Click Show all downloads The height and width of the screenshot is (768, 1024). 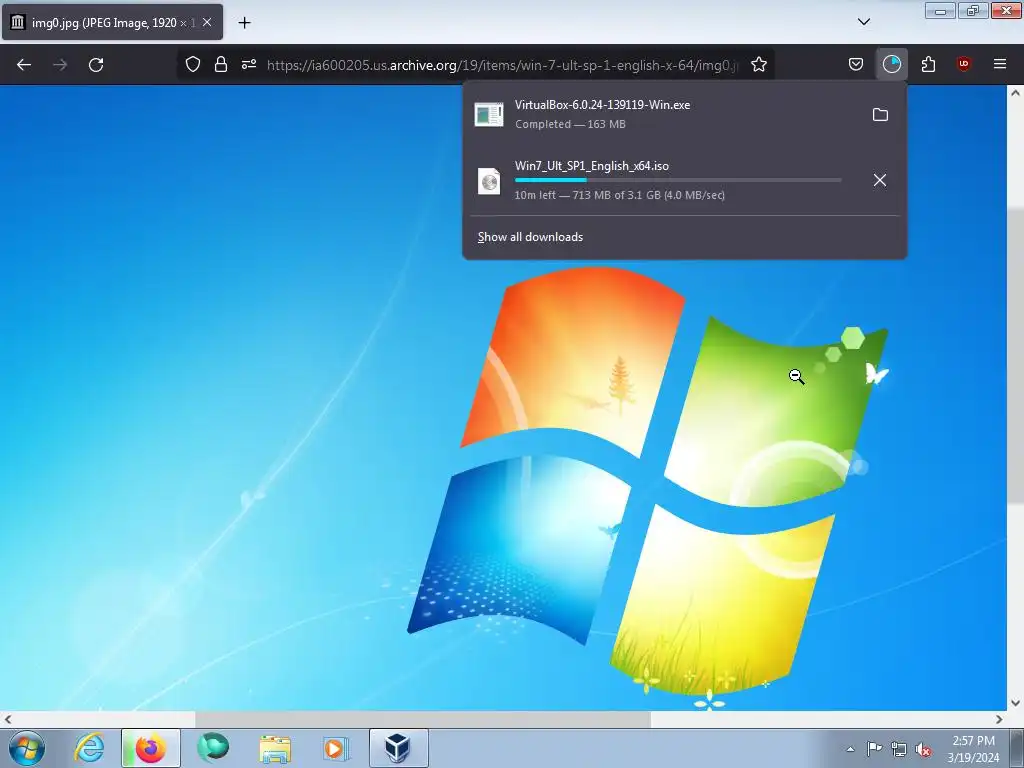[530, 237]
